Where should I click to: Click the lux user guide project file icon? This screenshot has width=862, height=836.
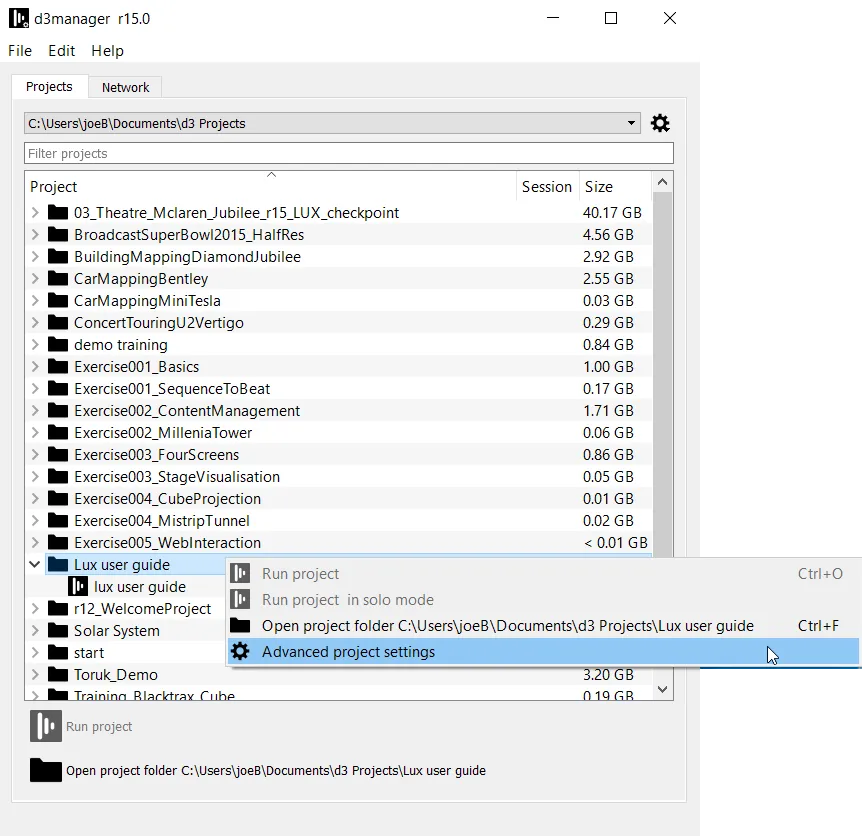click(80, 587)
